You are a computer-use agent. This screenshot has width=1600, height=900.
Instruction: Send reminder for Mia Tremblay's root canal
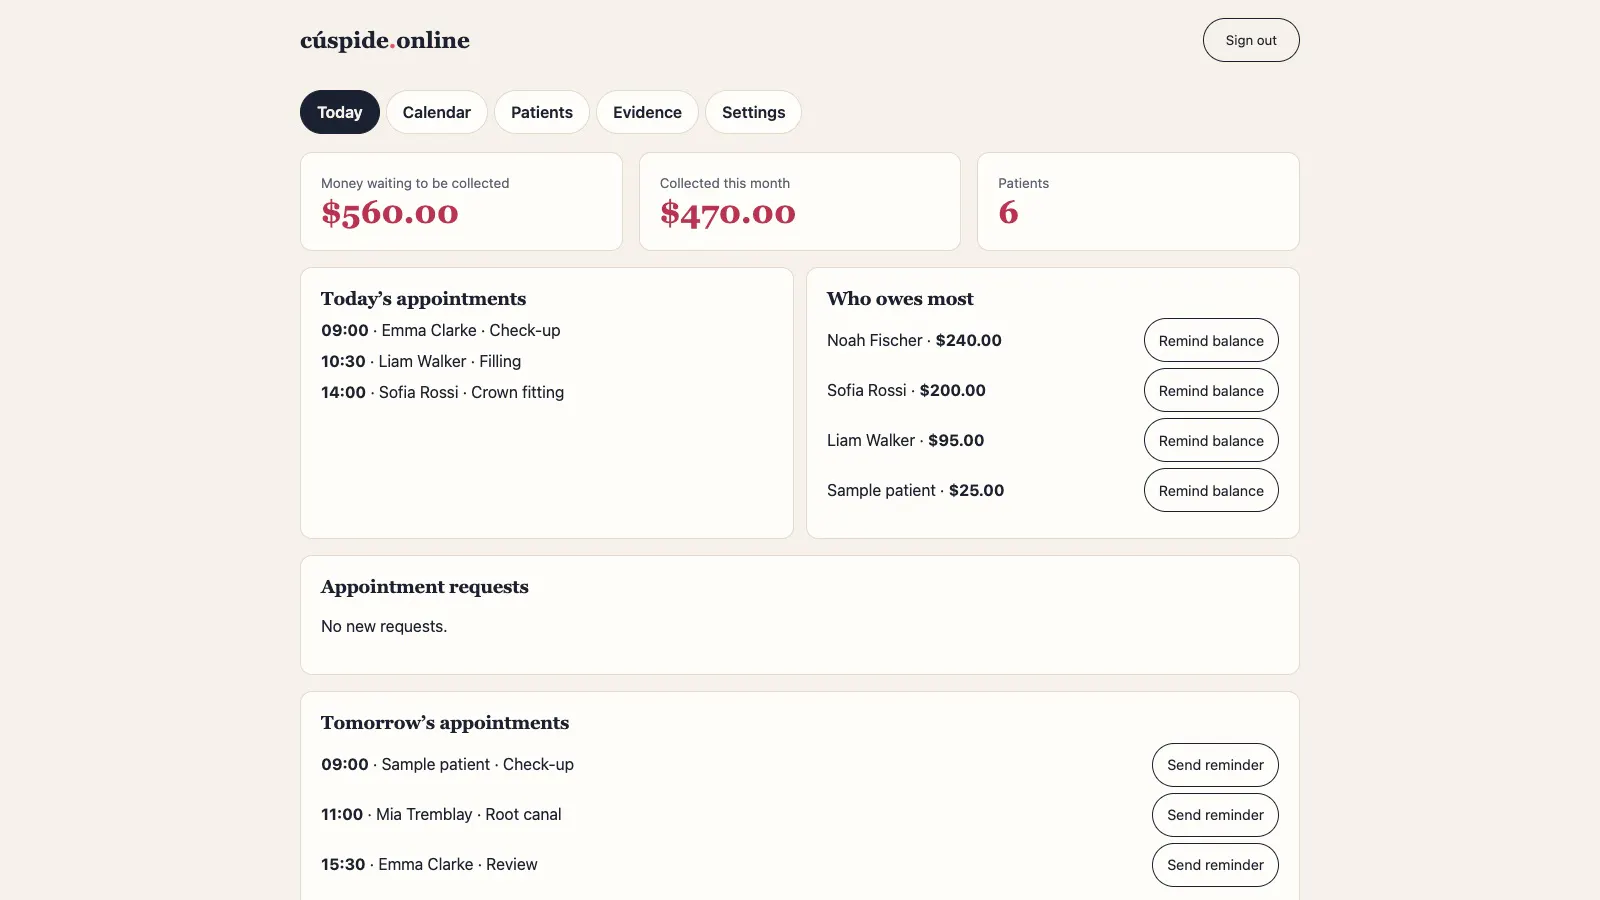click(1215, 815)
